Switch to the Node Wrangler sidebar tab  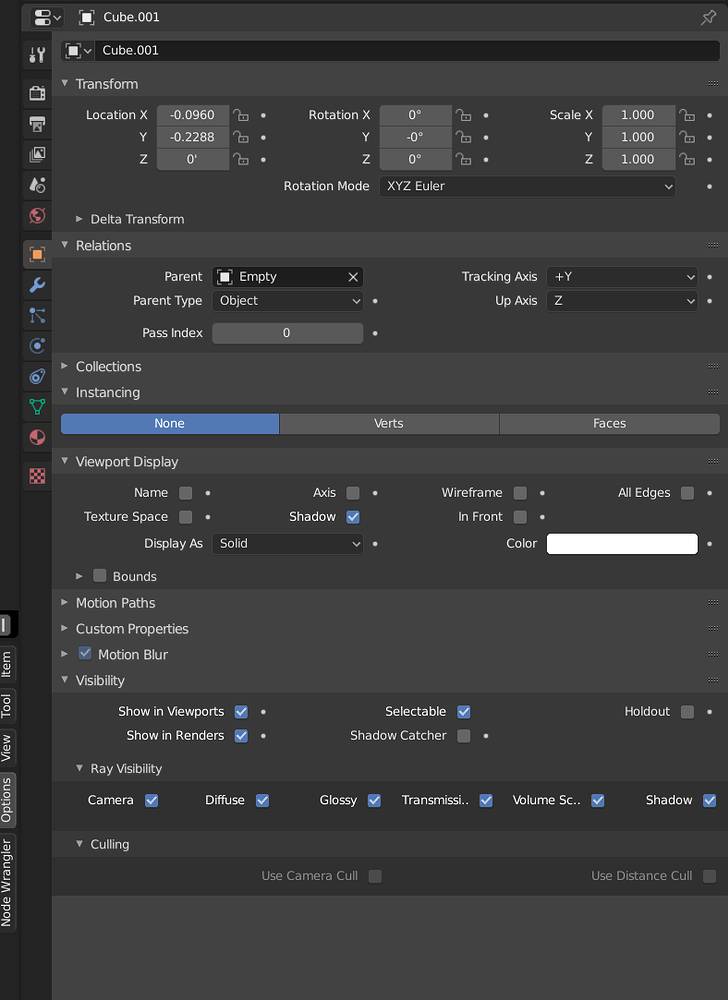pyautogui.click(x=6, y=883)
